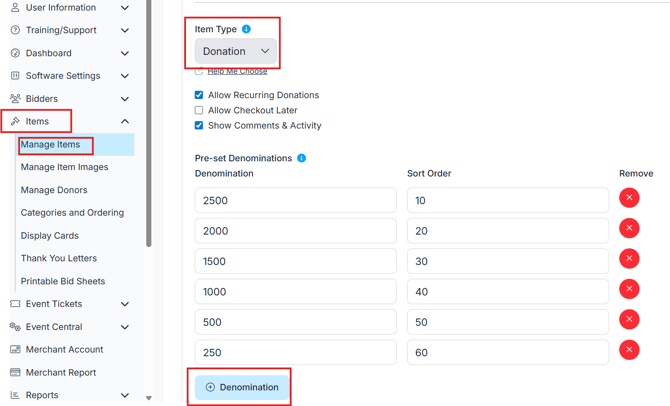Click the sidebar vertical scrollbar
The image size is (670, 406).
point(150,150)
